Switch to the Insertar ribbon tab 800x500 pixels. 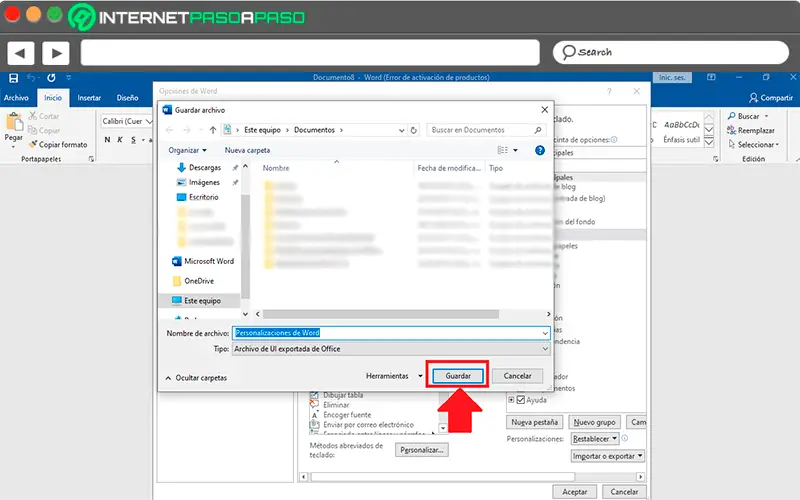coord(89,97)
